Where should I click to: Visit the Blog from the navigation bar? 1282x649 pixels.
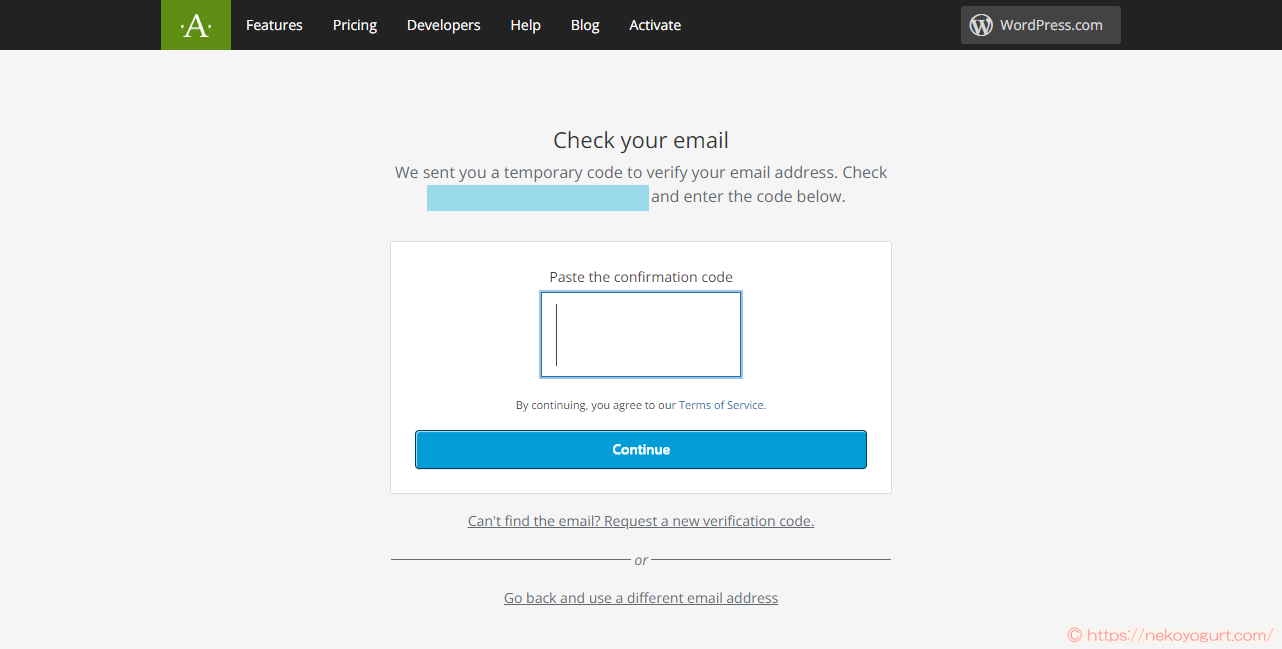click(x=585, y=25)
